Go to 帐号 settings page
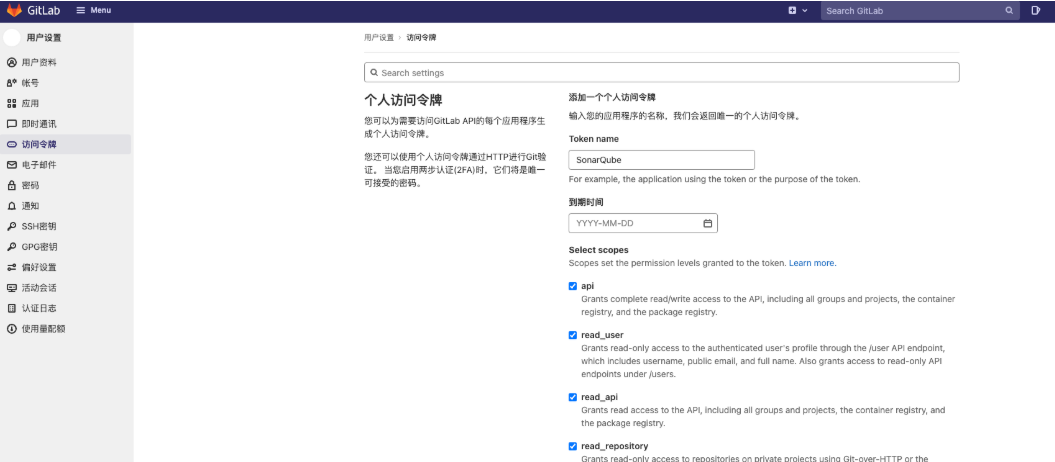Image resolution: width=1055 pixels, height=462 pixels. 66,83
